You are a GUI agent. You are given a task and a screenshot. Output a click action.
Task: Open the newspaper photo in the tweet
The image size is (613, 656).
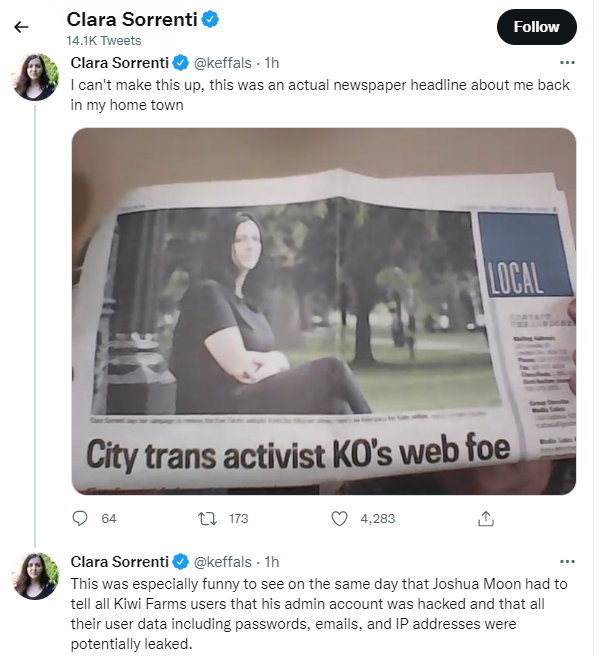tap(324, 310)
